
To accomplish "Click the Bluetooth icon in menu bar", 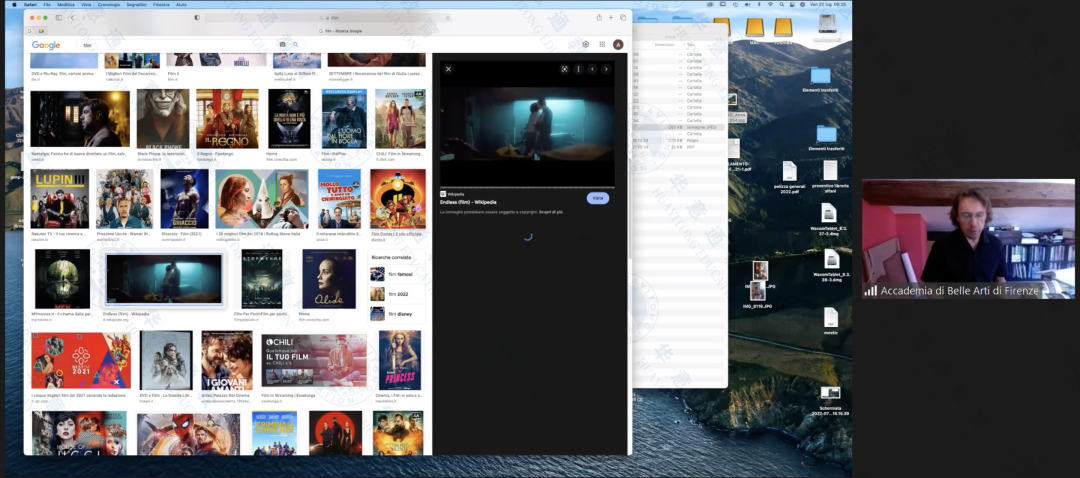I will pyautogui.click(x=760, y=4).
